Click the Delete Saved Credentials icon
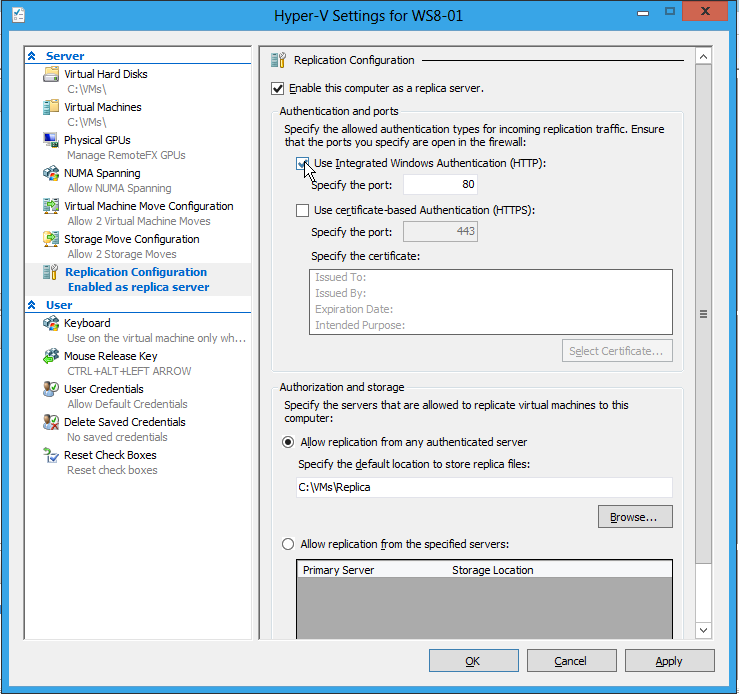This screenshot has width=739, height=695. coord(51,422)
